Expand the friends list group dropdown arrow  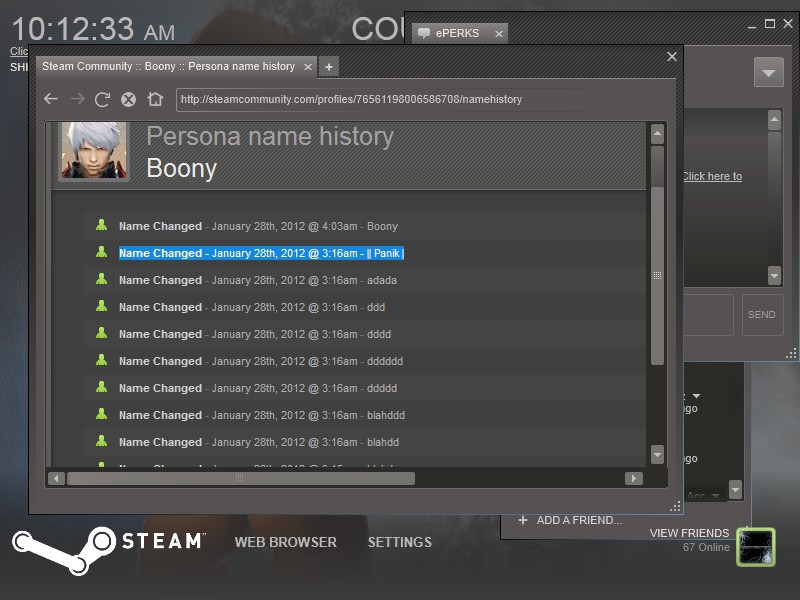[696, 396]
